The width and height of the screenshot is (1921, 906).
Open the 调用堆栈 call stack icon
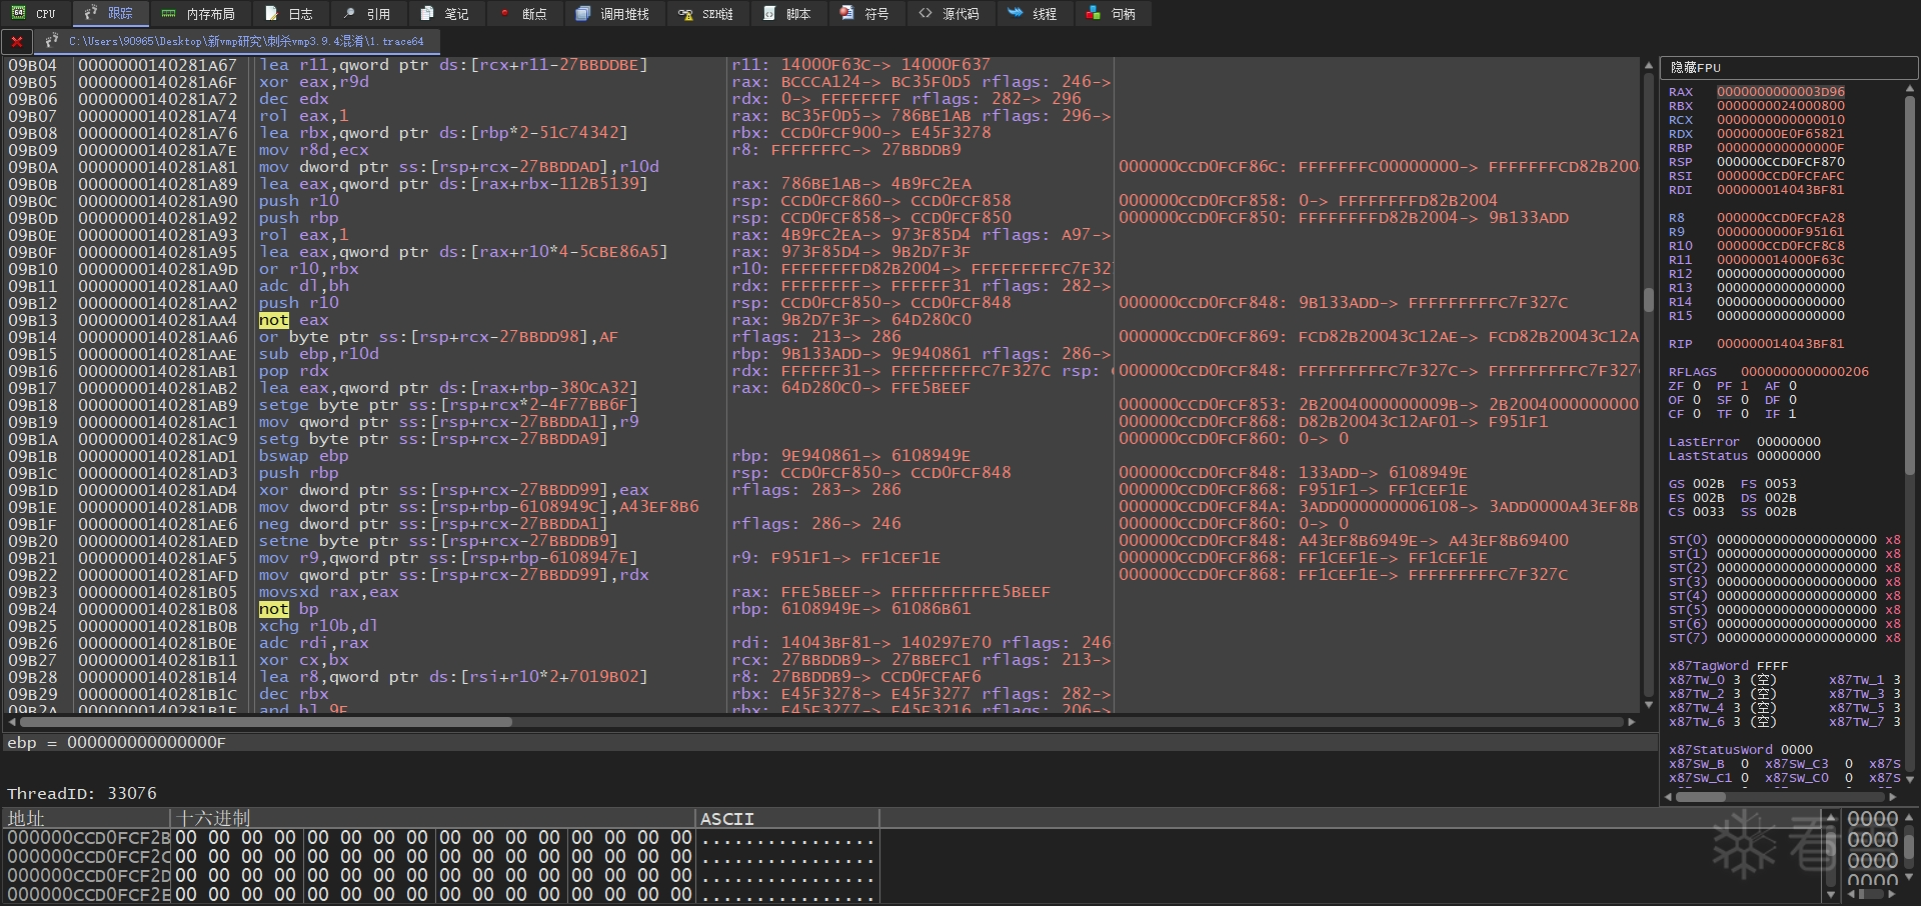[583, 13]
